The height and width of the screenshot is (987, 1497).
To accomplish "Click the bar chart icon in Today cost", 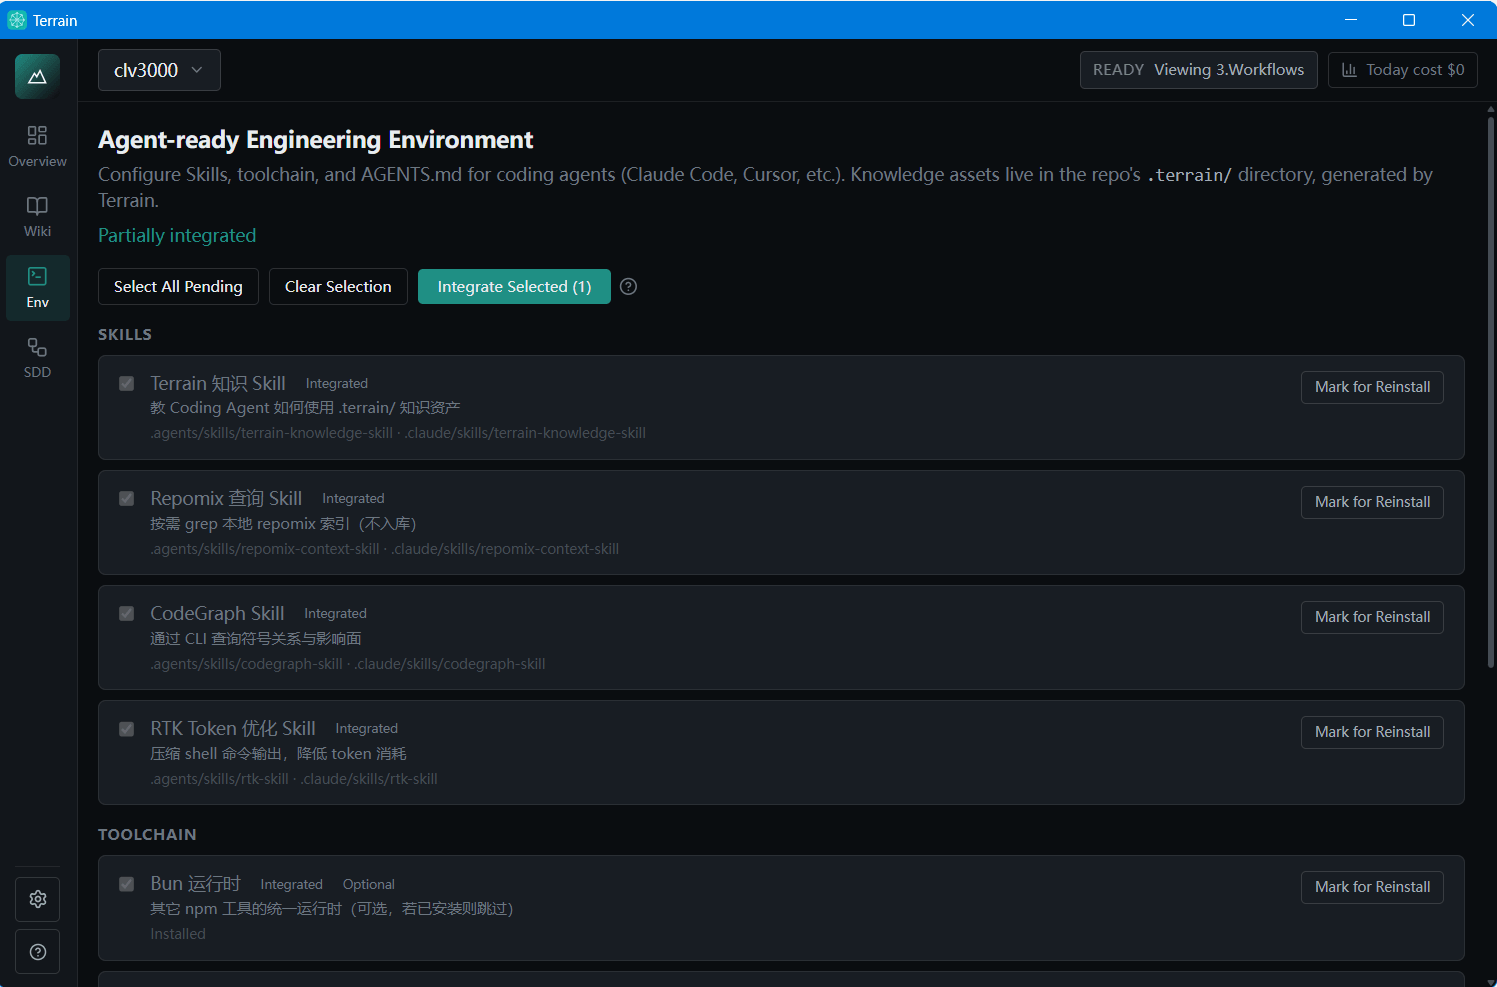I will pyautogui.click(x=1349, y=70).
